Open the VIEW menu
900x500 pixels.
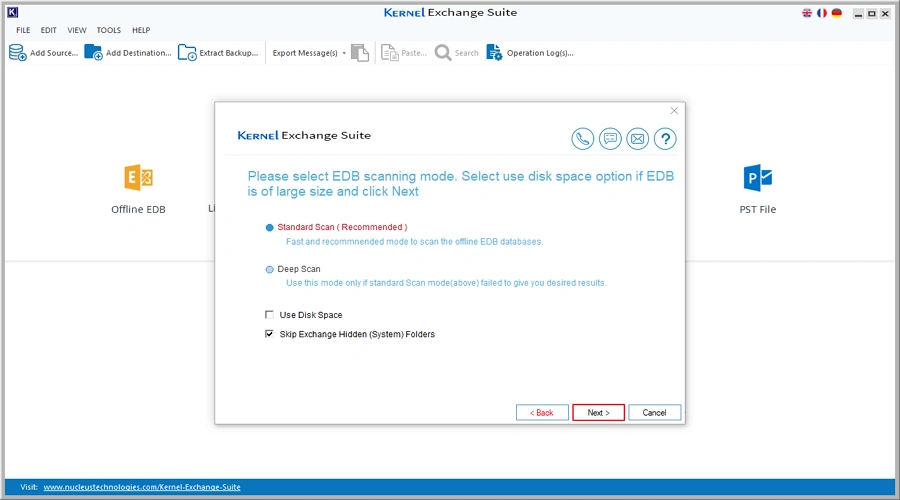click(77, 30)
